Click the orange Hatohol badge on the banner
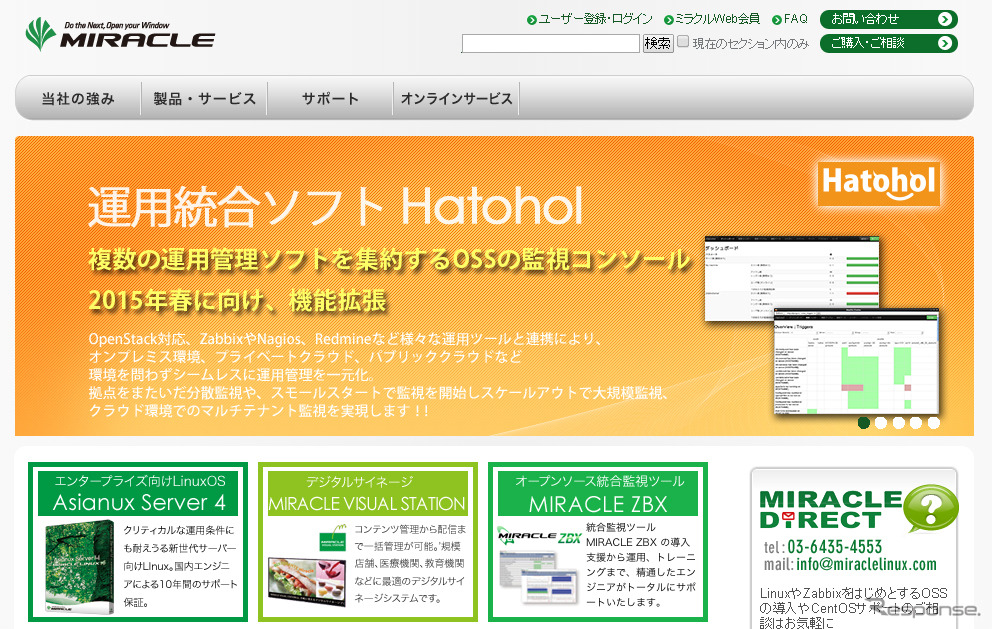The height and width of the screenshot is (629, 992). [878, 185]
